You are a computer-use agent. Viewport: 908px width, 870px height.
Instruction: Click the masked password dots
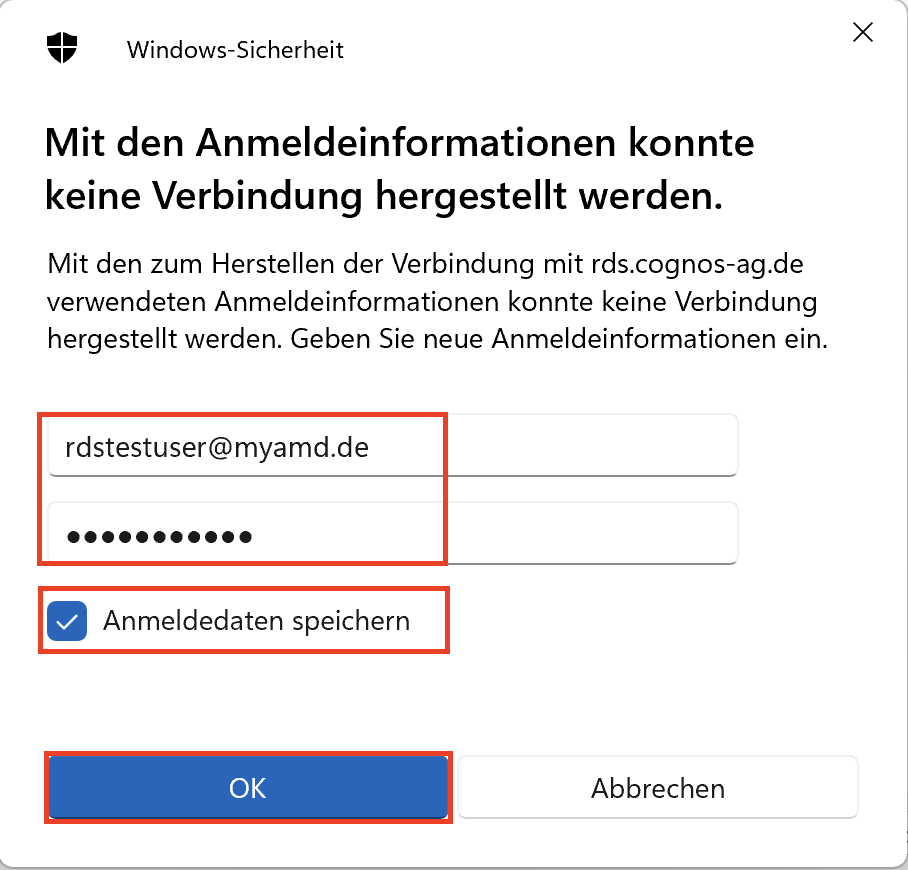pyautogui.click(x=159, y=537)
